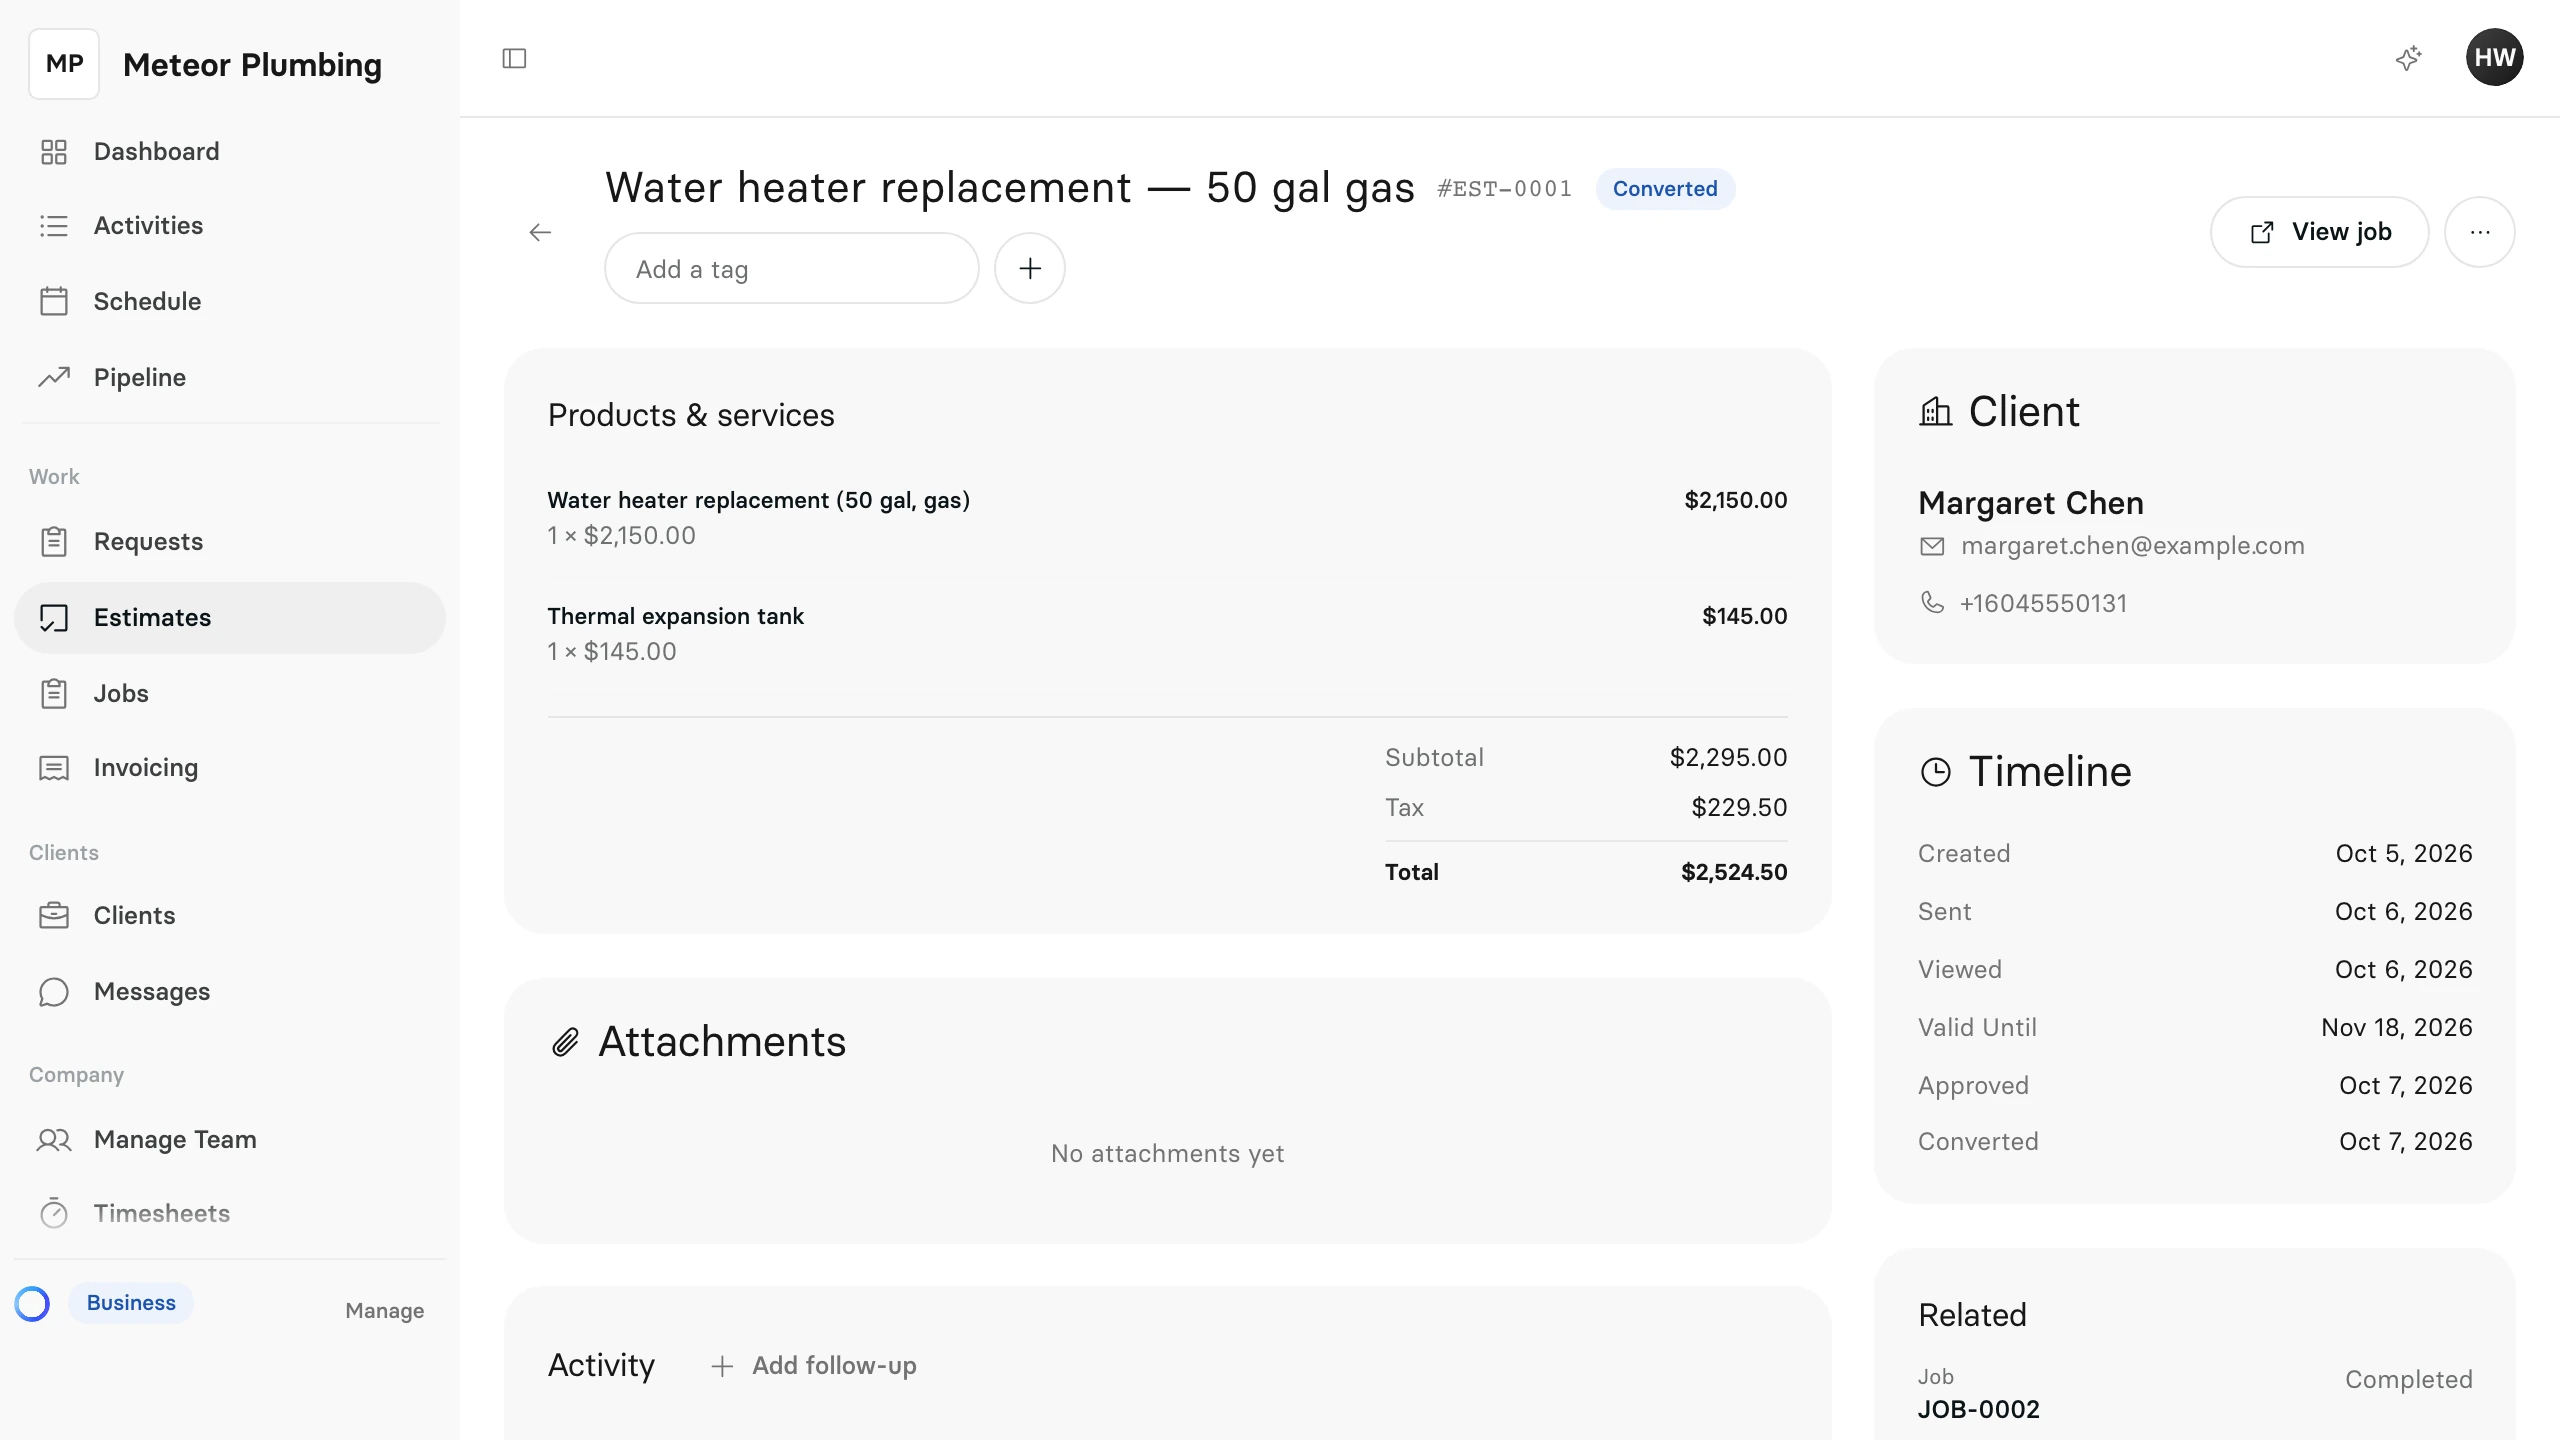Viewport: 2560px width, 1440px height.
Task: Open Requests in Work section
Action: (x=230, y=541)
